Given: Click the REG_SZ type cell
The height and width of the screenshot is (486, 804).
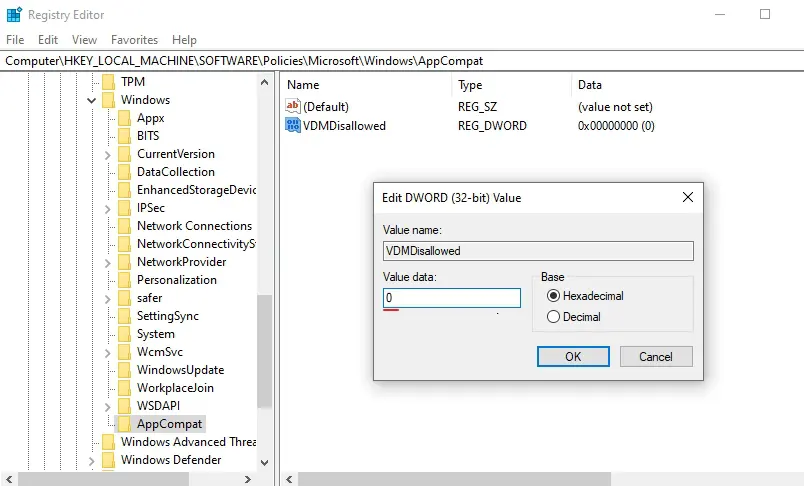Looking at the screenshot, I should [x=477, y=107].
